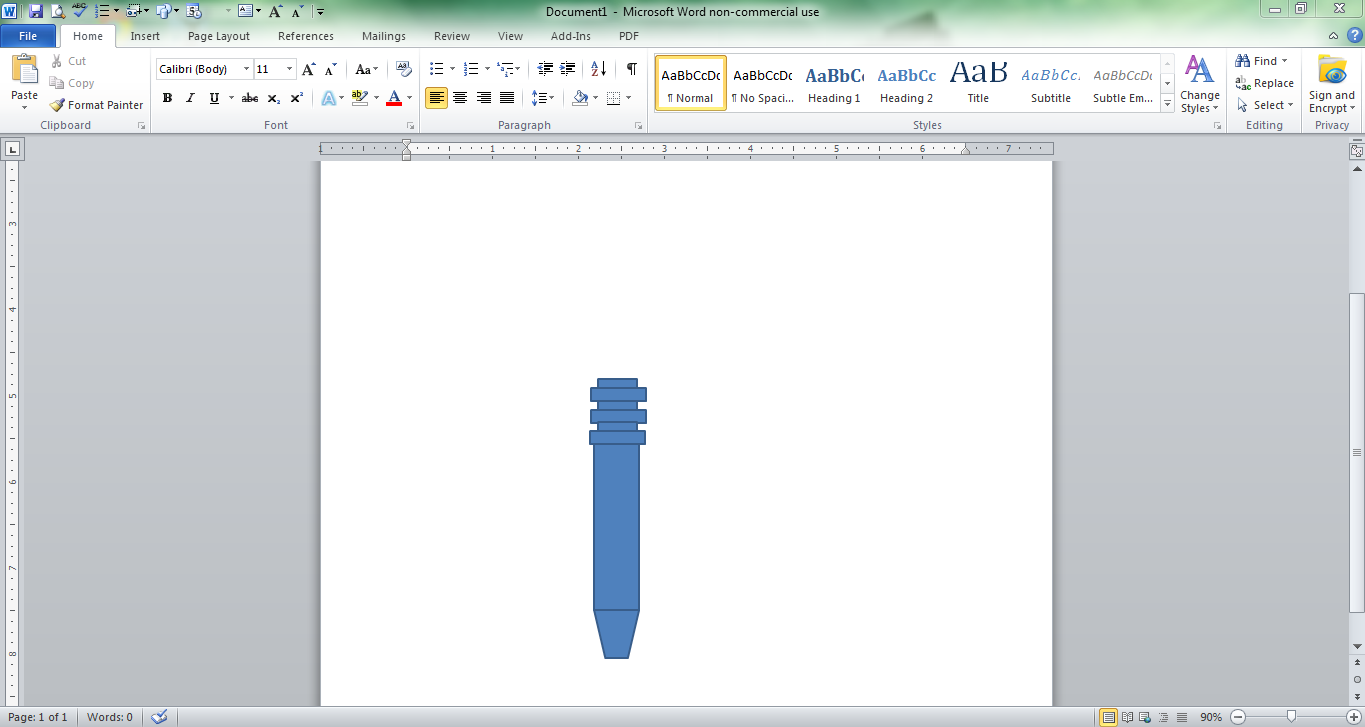Select Center alignment

pyautogui.click(x=460, y=98)
